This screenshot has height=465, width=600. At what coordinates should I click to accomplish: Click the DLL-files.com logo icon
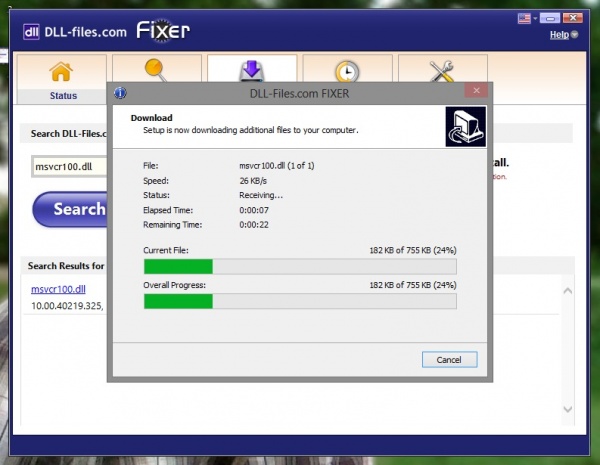(x=31, y=32)
